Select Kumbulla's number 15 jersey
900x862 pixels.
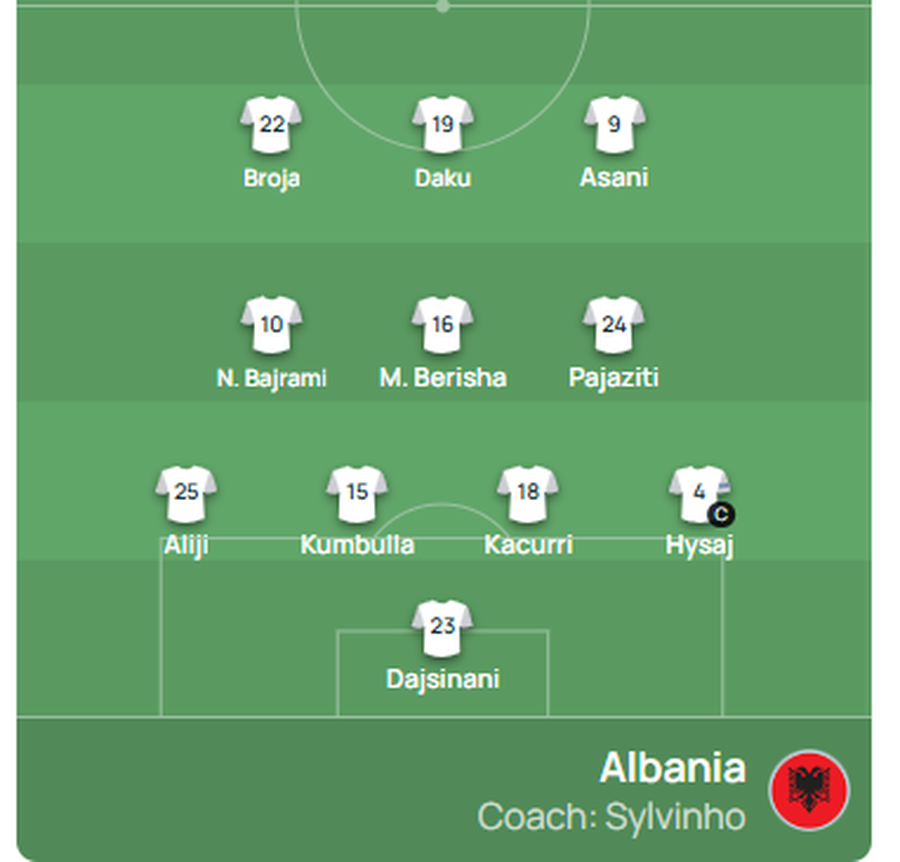357,494
